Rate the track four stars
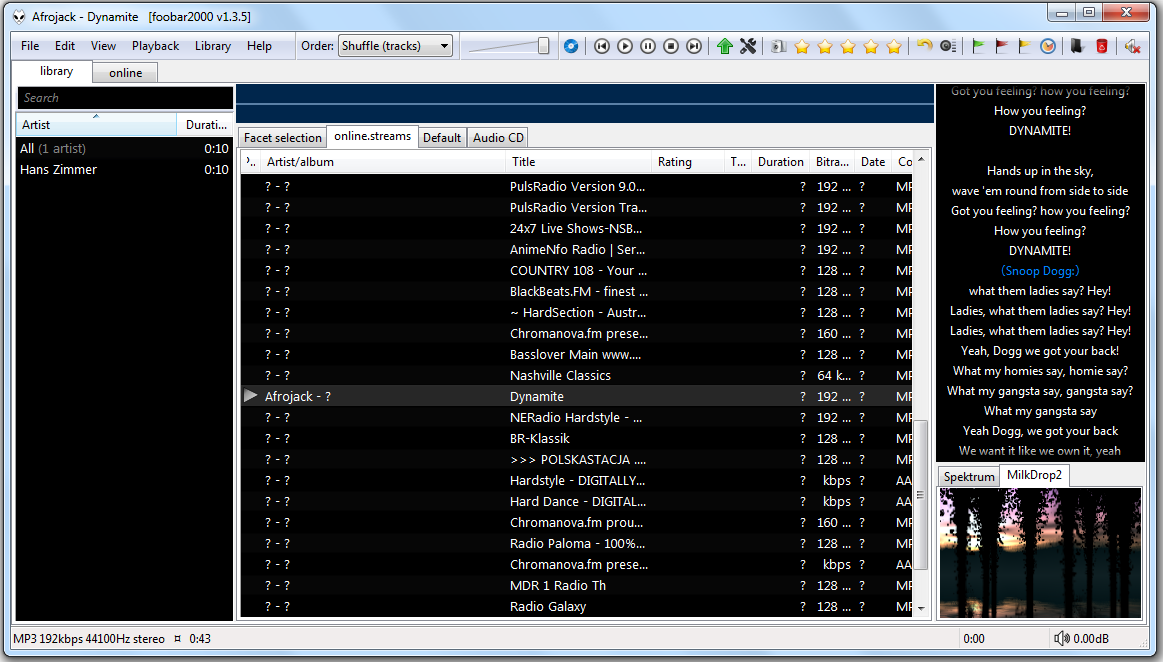 pyautogui.click(x=871, y=47)
